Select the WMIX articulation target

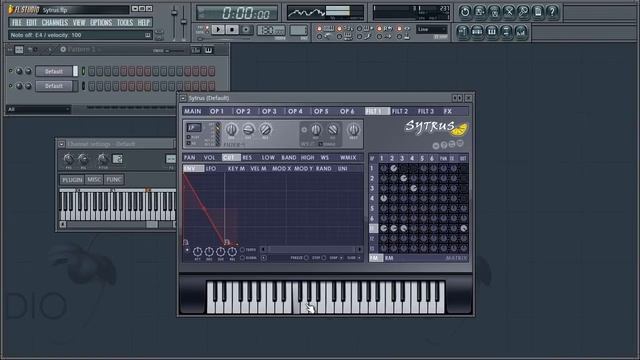(348, 158)
